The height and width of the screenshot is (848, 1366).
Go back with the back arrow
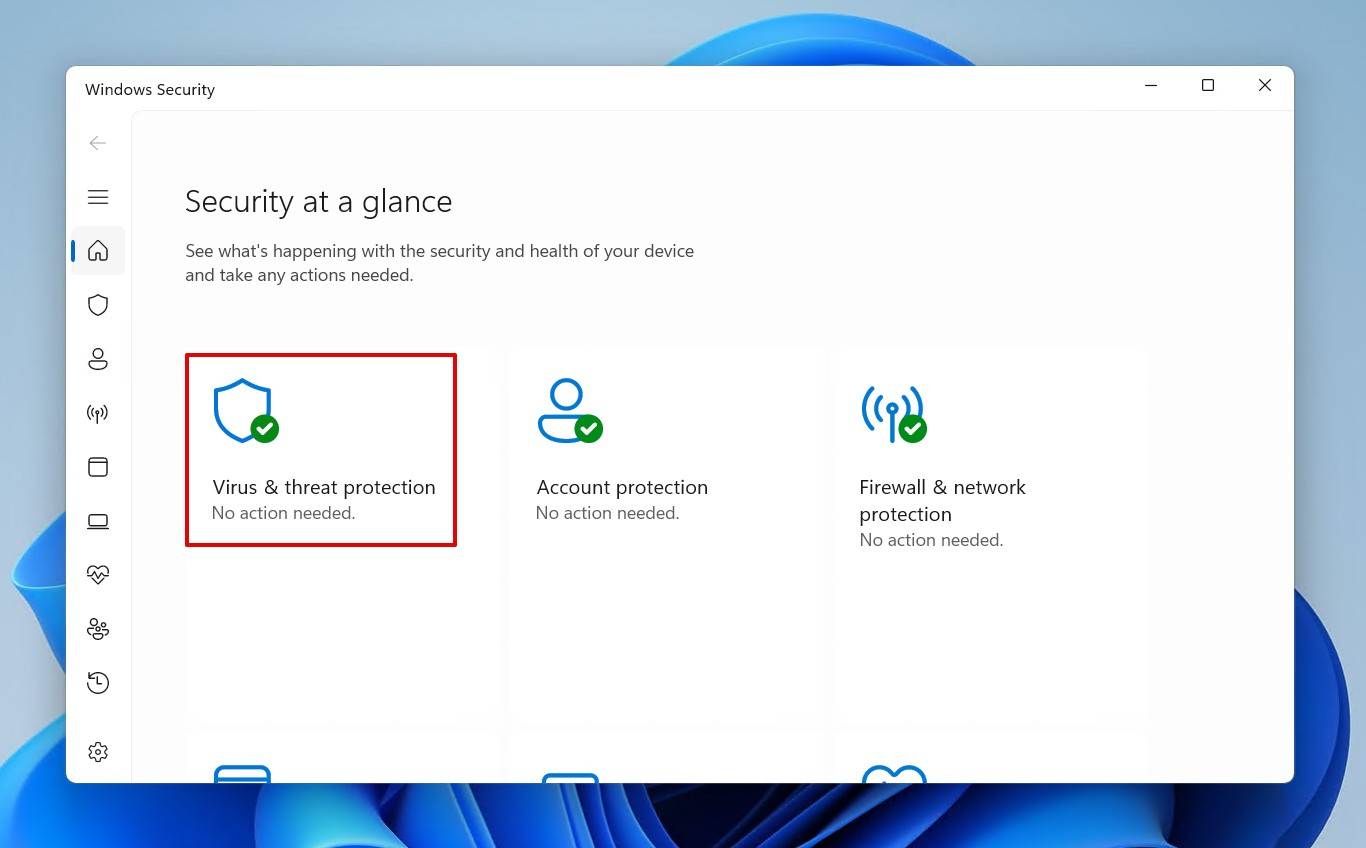pos(97,143)
